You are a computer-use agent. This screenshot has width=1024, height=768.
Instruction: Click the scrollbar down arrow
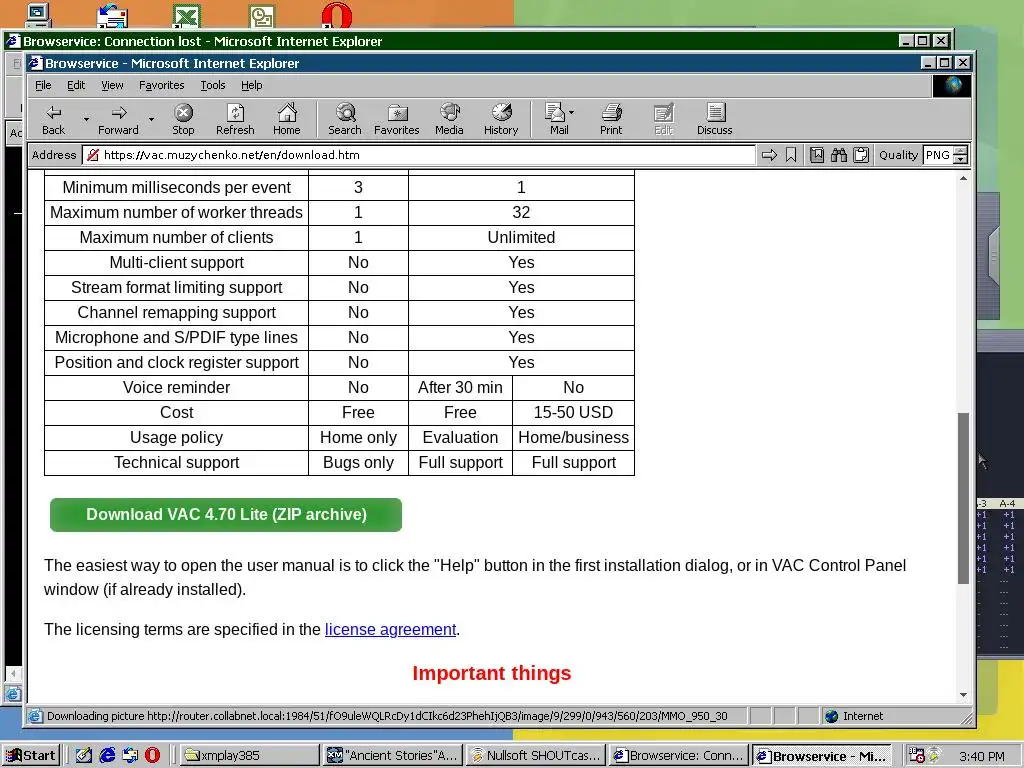963,696
